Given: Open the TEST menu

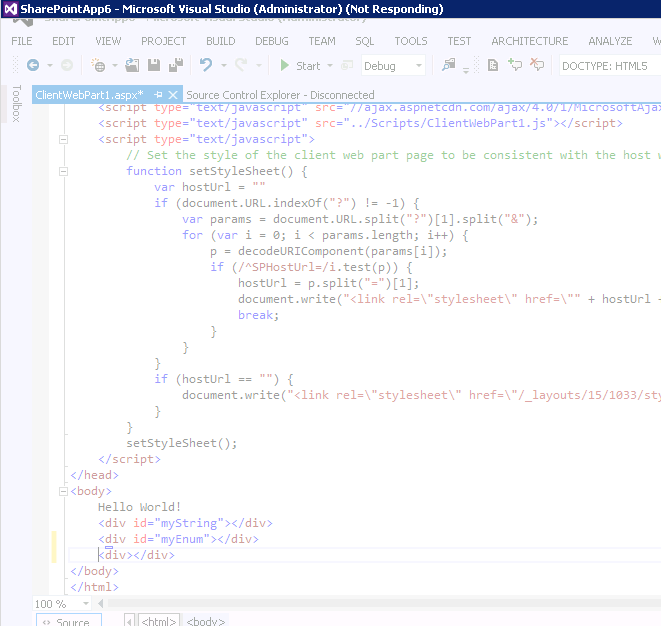Looking at the screenshot, I should (459, 41).
